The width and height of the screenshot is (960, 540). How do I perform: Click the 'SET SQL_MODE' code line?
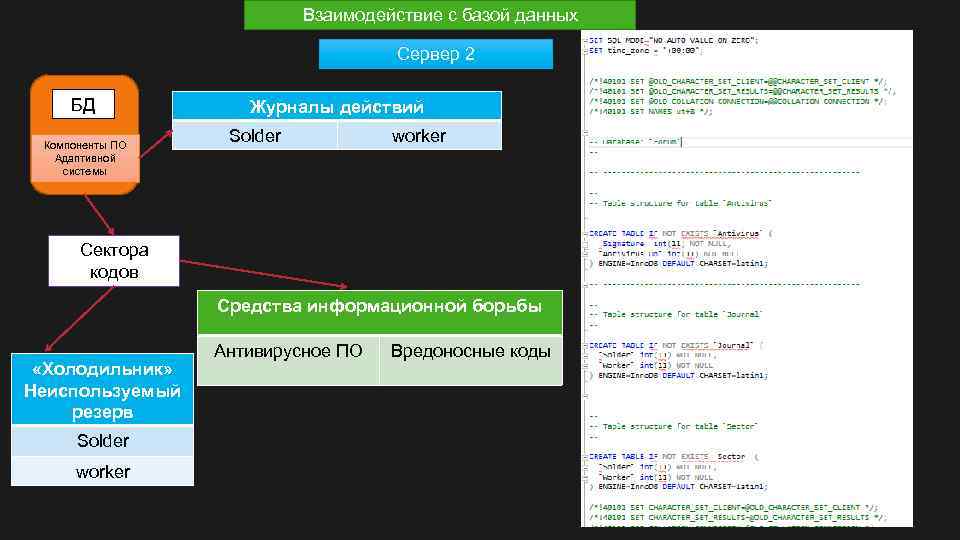click(673, 40)
